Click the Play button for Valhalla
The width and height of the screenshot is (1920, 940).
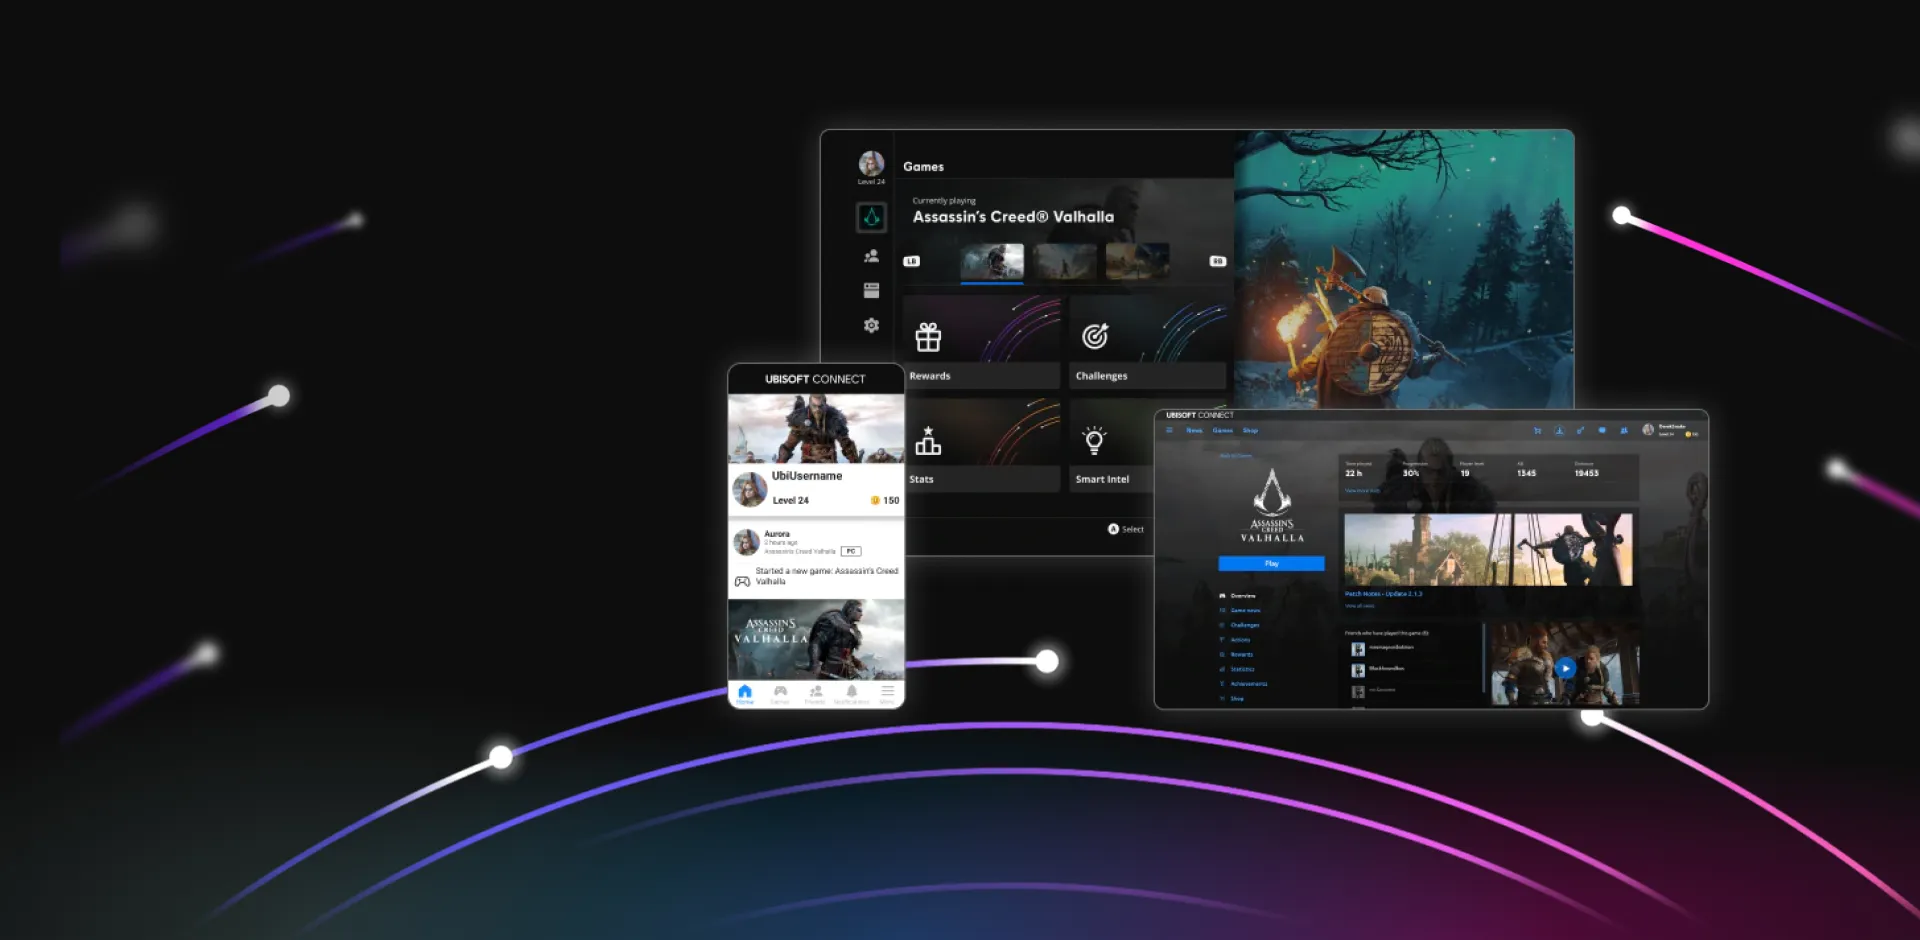pos(1272,564)
